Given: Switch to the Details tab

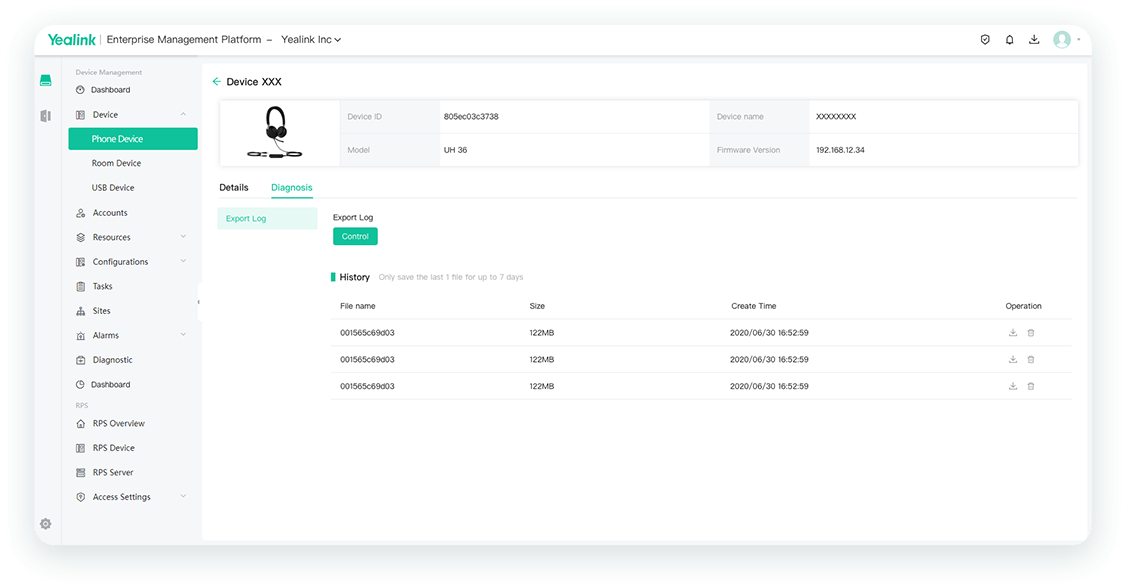Looking at the screenshot, I should [234, 188].
